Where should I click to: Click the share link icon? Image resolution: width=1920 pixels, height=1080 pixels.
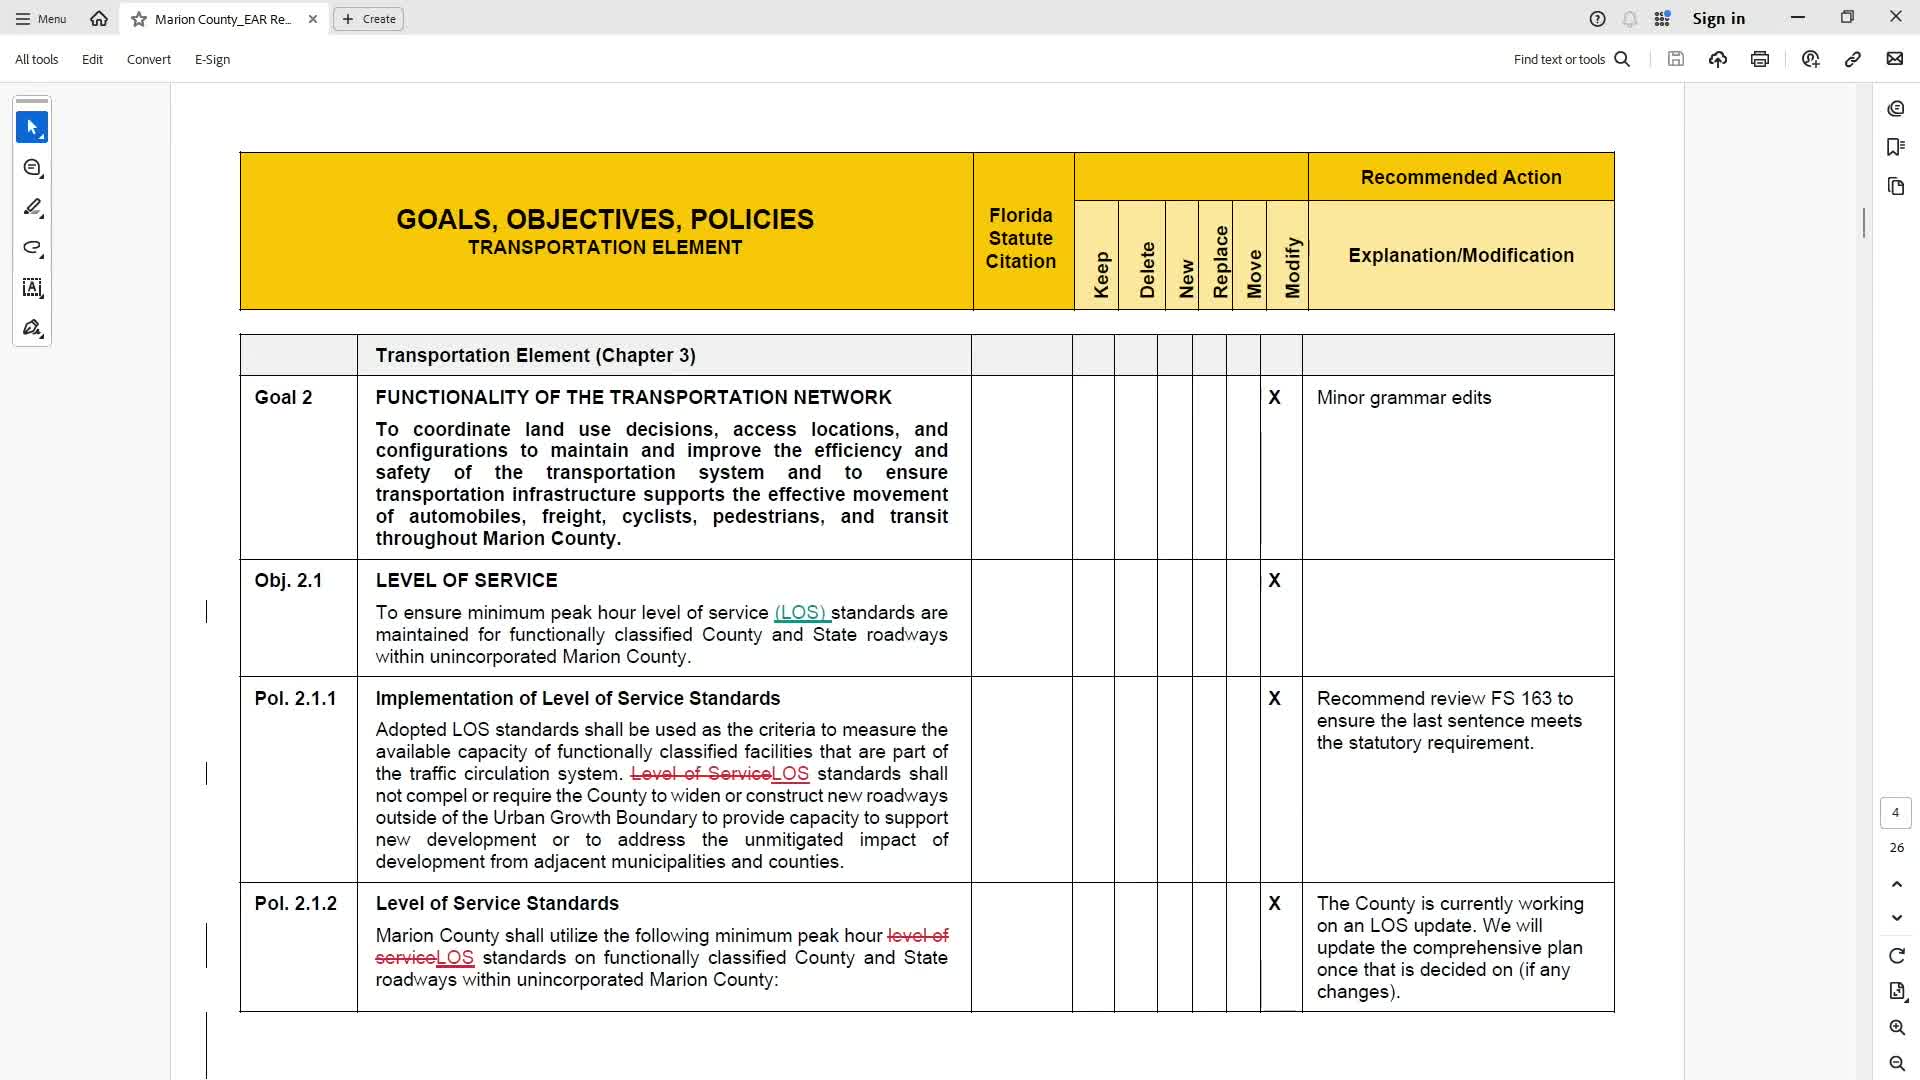pyautogui.click(x=1853, y=59)
